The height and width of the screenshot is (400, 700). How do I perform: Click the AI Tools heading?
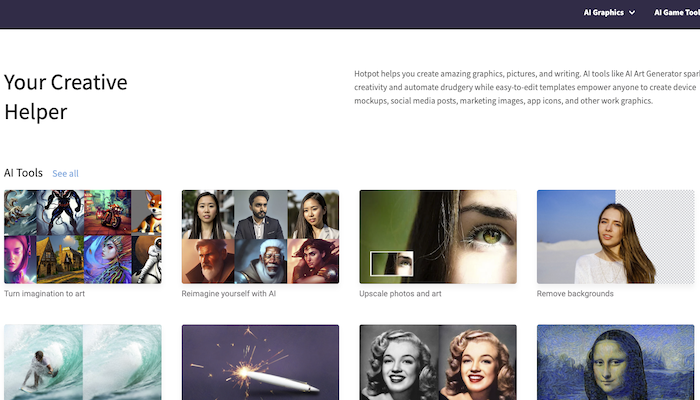tap(23, 173)
